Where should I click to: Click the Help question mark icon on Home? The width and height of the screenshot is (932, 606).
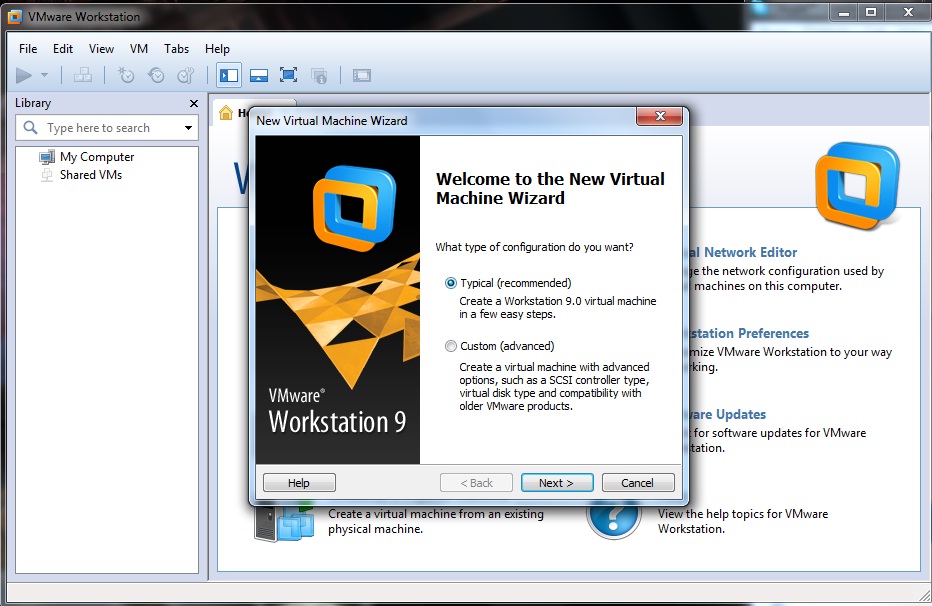(x=613, y=520)
